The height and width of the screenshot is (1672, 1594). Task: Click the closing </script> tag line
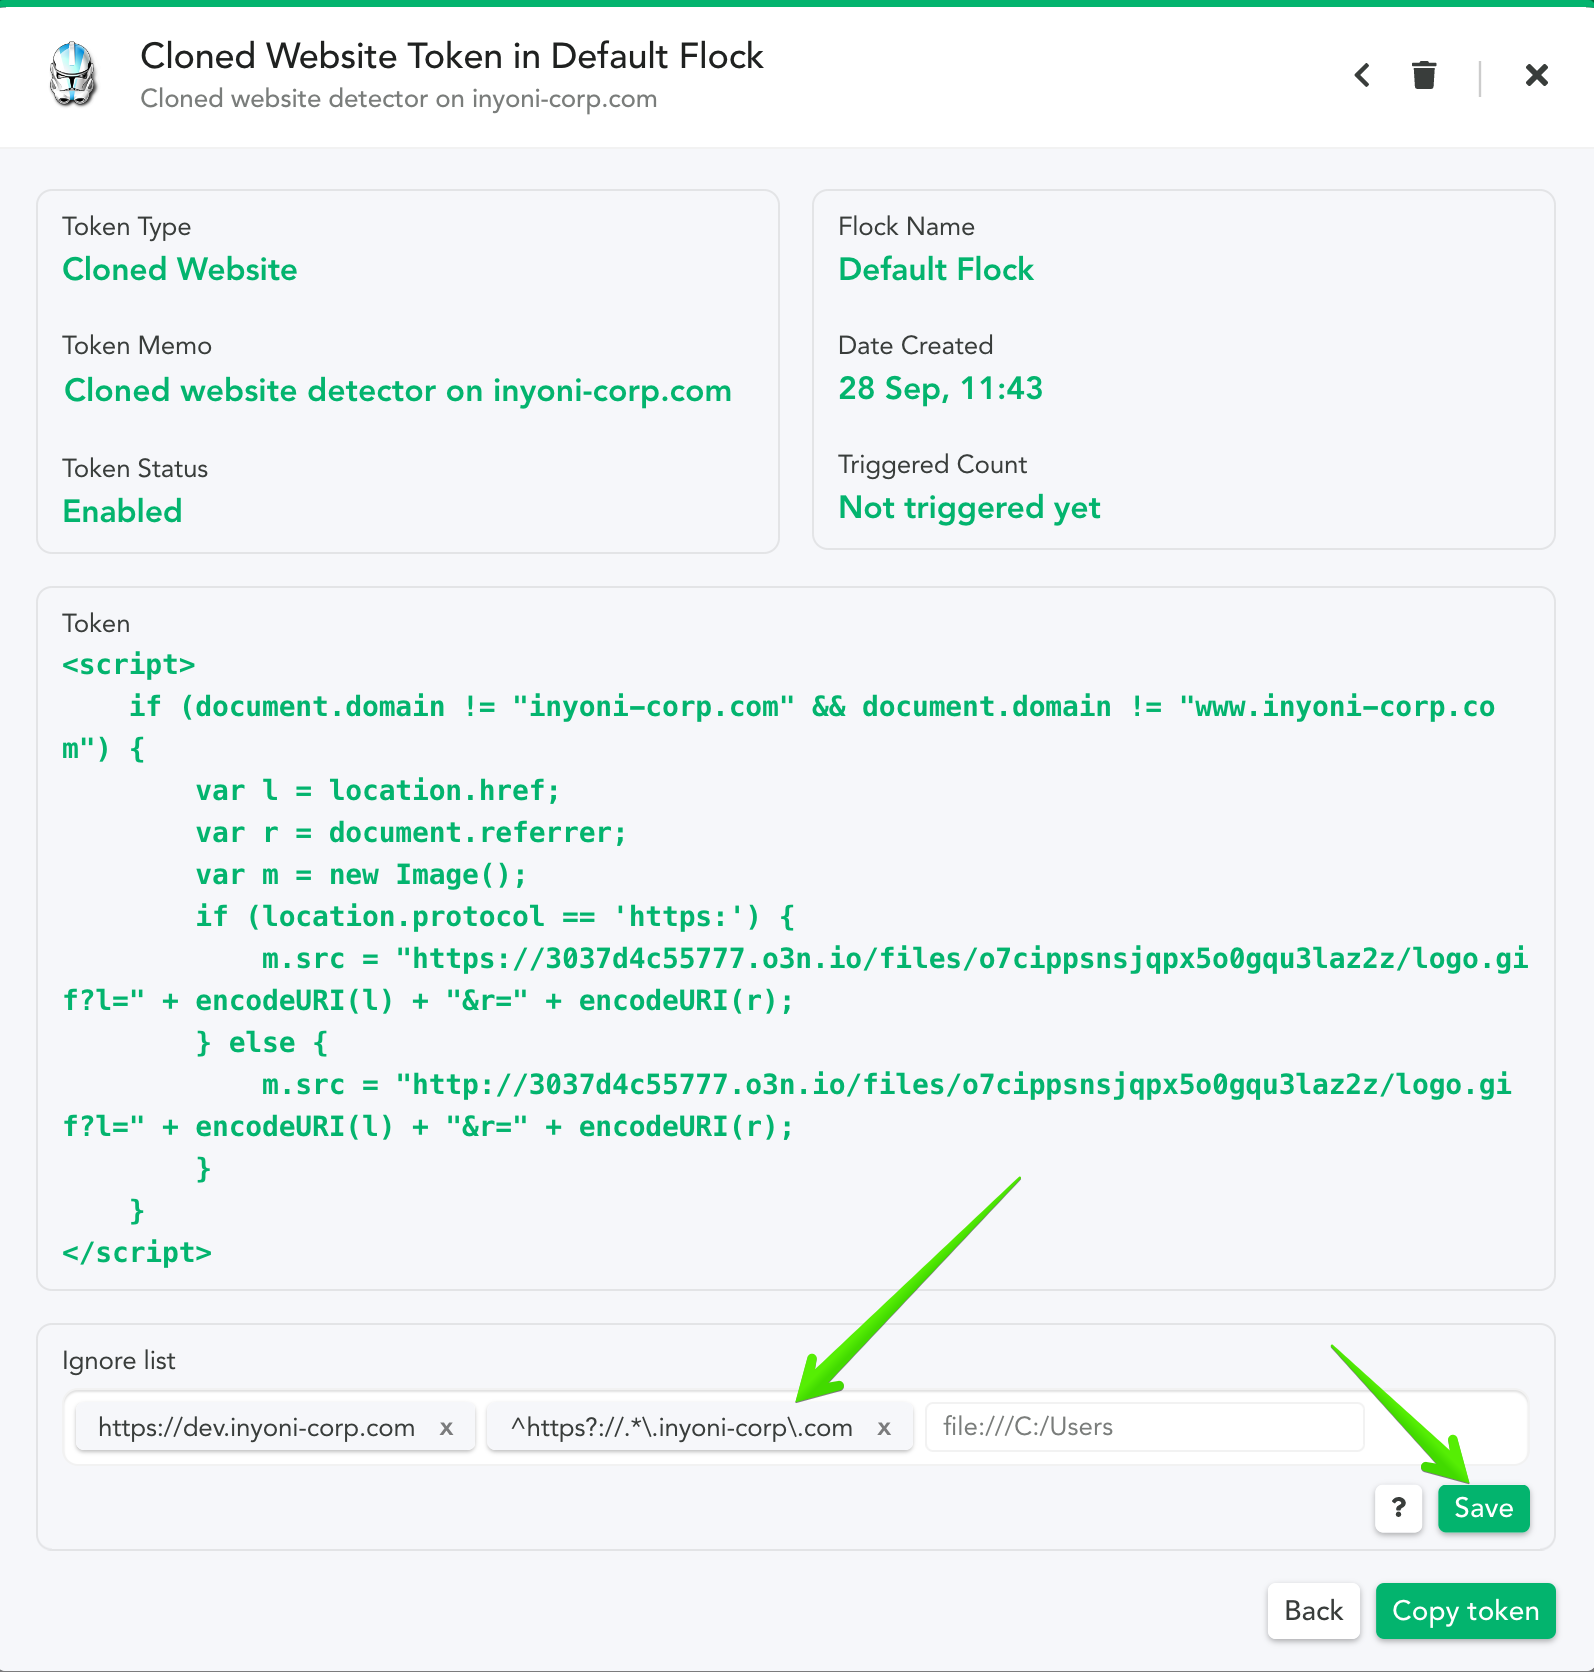coord(137,1252)
